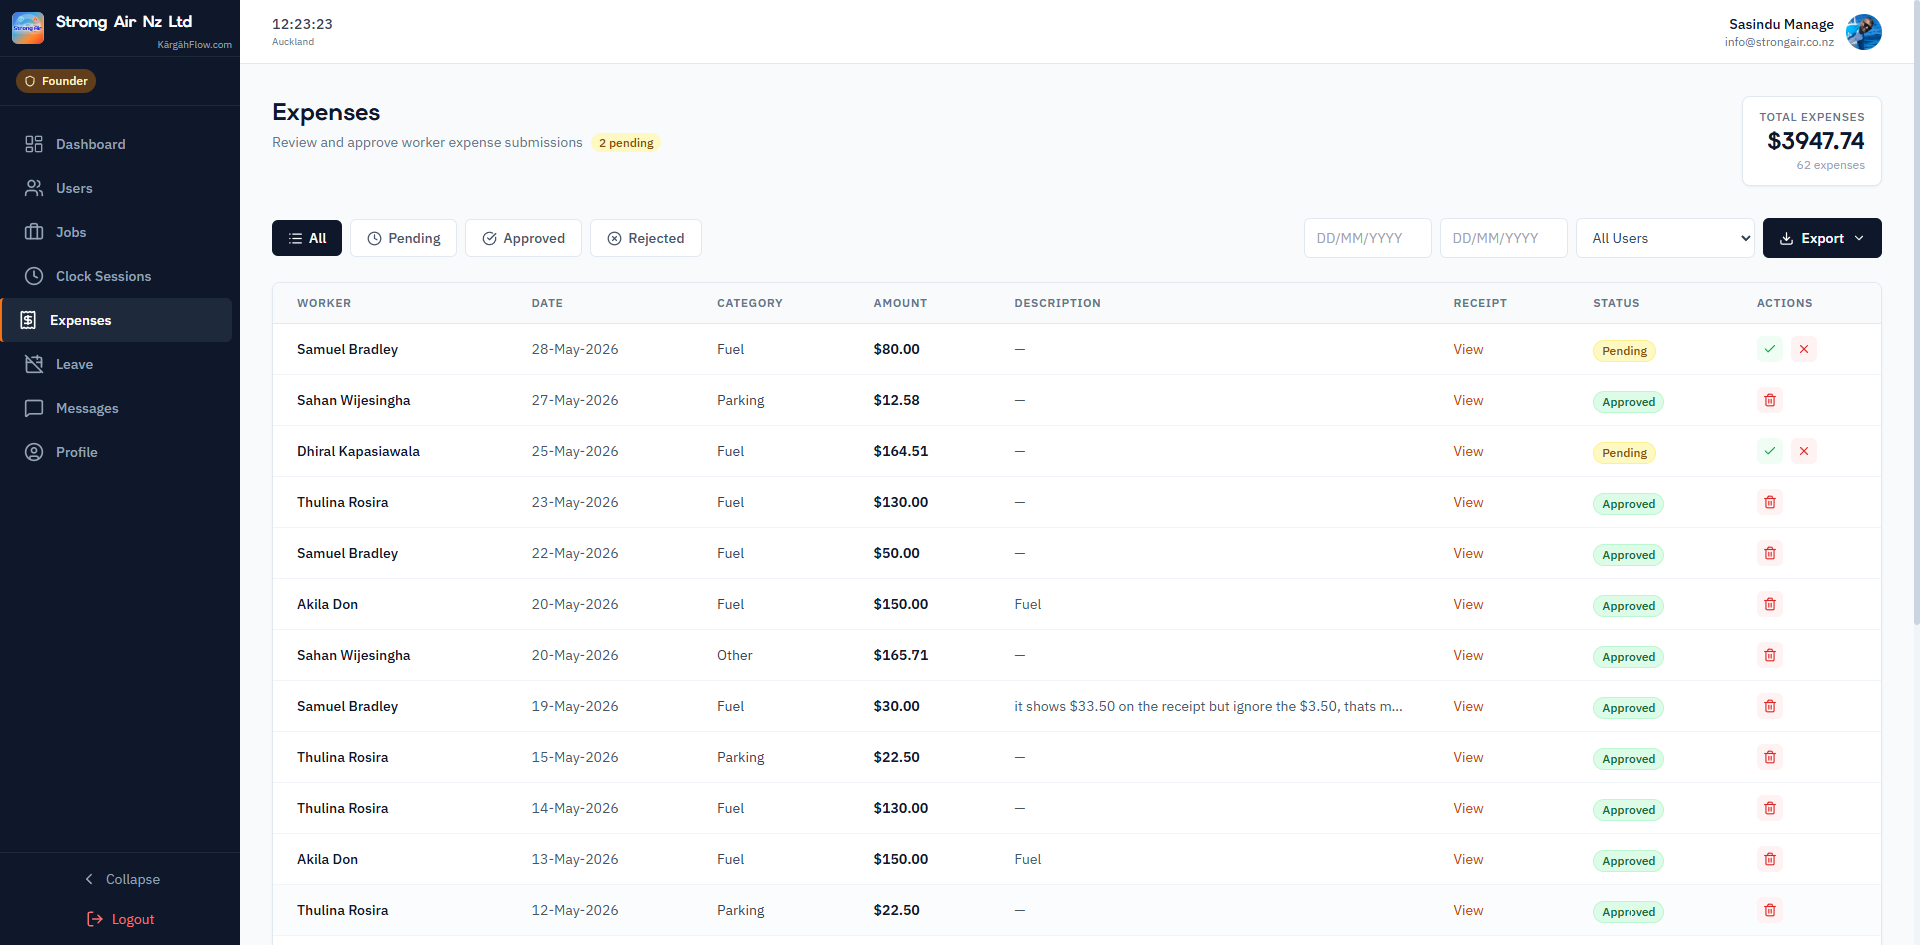Click the STATUS column header
The image size is (1920, 945).
1616,303
